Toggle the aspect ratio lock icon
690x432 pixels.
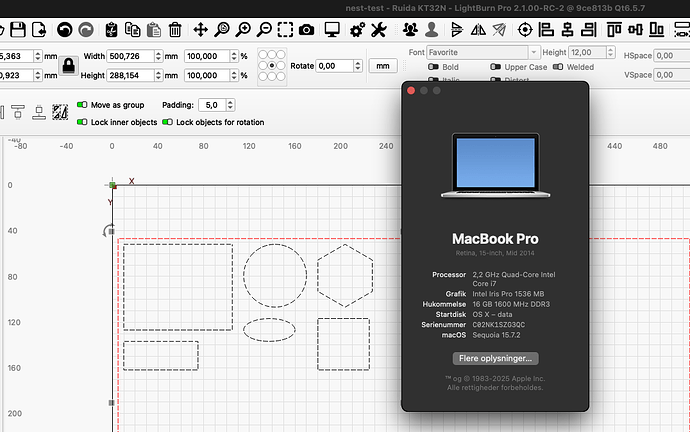(68, 65)
